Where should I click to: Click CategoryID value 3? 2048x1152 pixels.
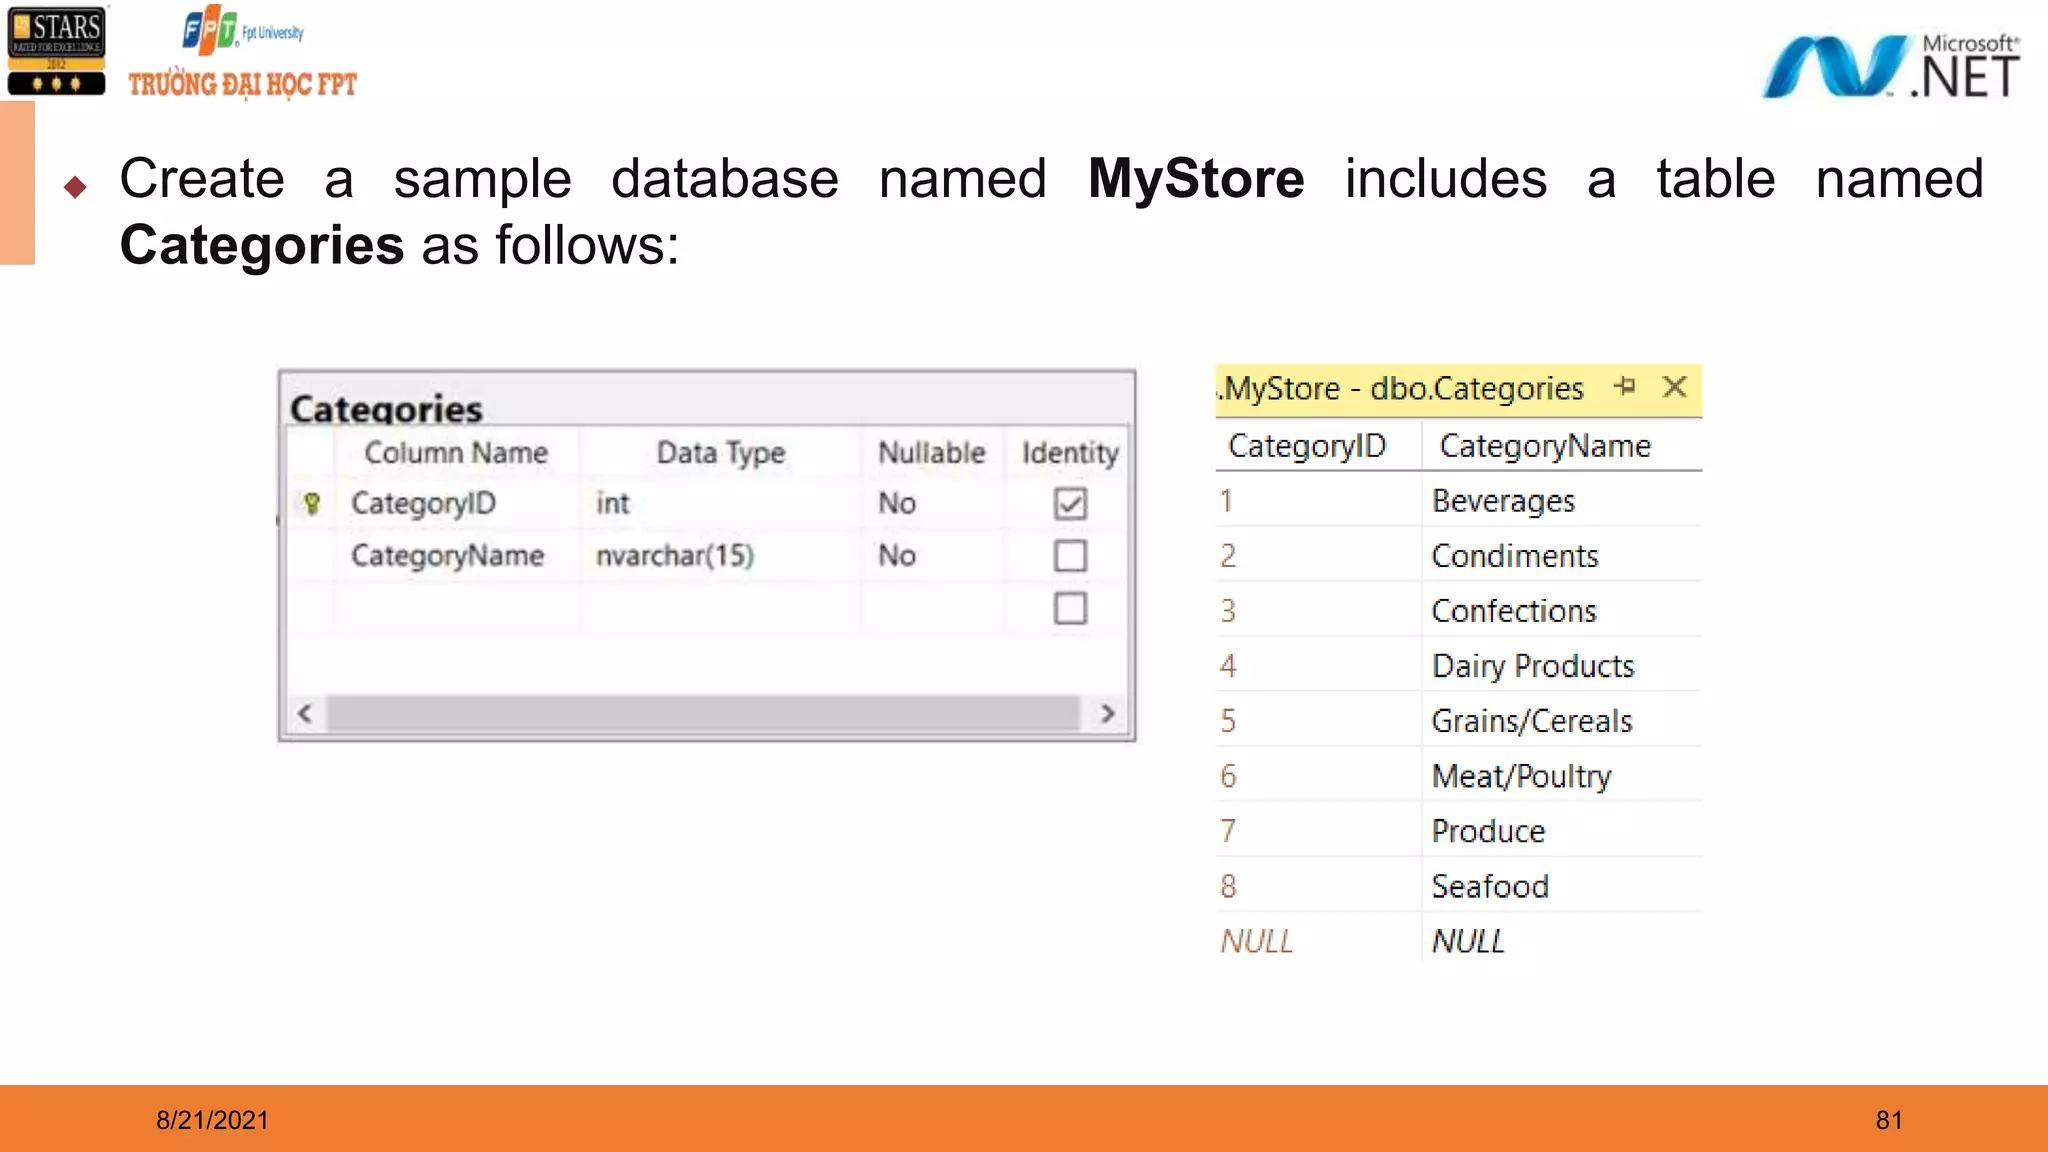pyautogui.click(x=1318, y=611)
